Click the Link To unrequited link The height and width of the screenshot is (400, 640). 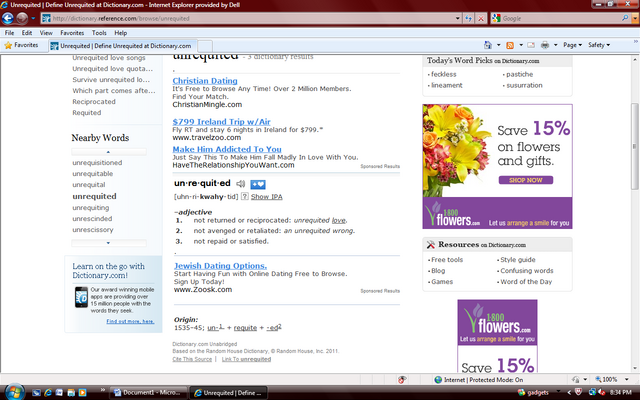[x=246, y=359]
